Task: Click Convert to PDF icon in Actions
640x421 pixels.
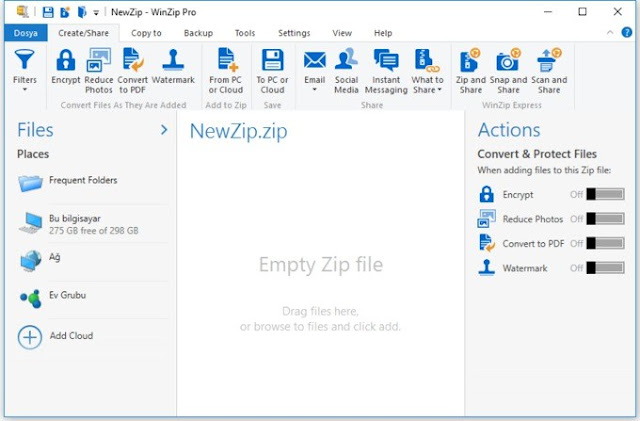Action: coord(486,243)
